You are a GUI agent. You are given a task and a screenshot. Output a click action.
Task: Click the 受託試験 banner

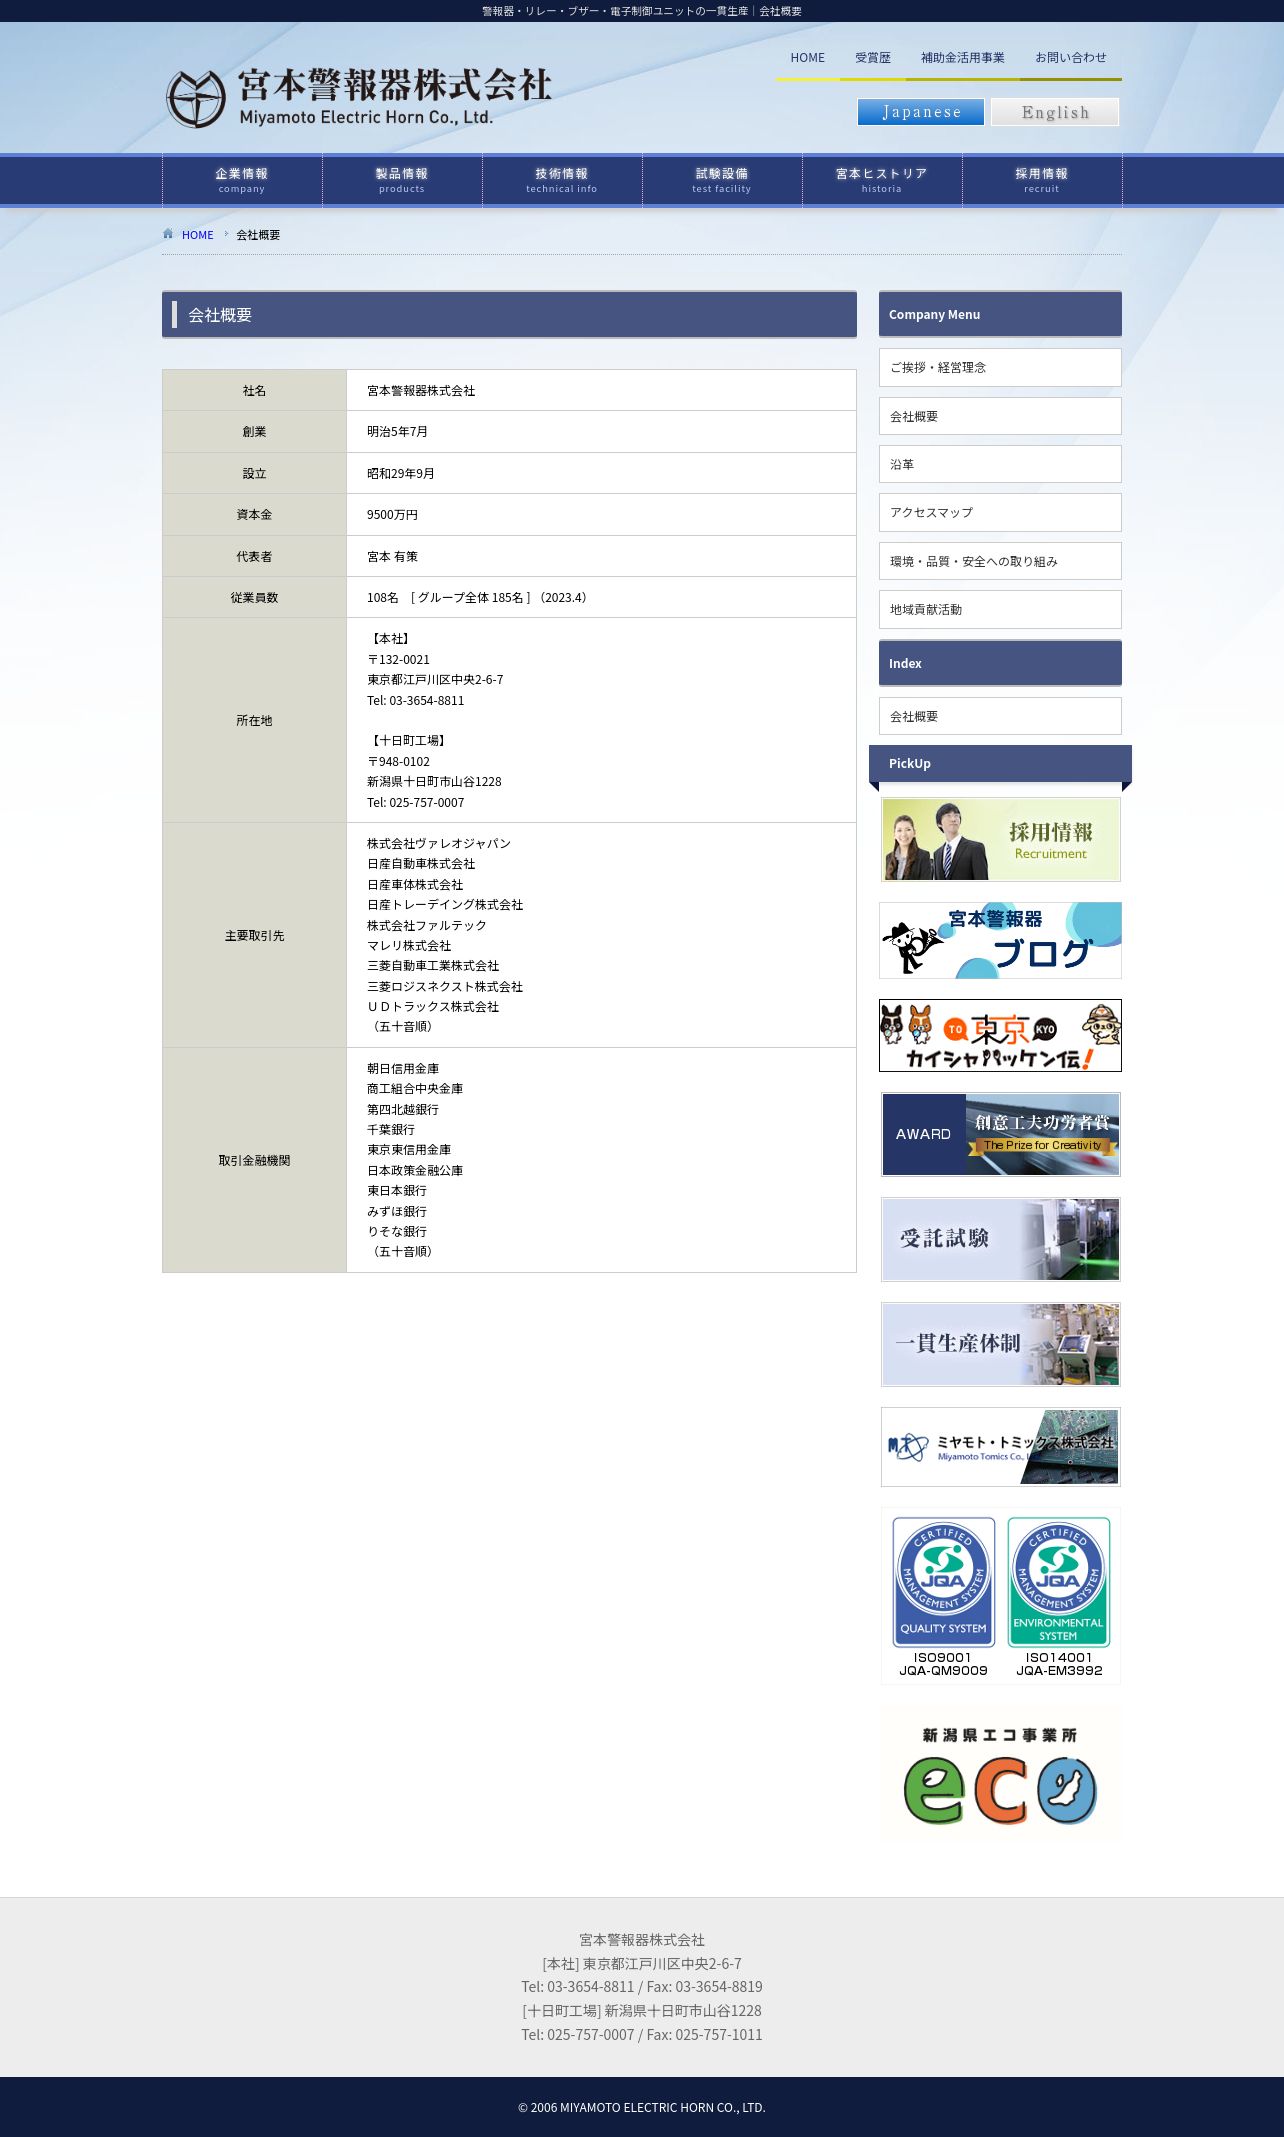[1000, 1239]
